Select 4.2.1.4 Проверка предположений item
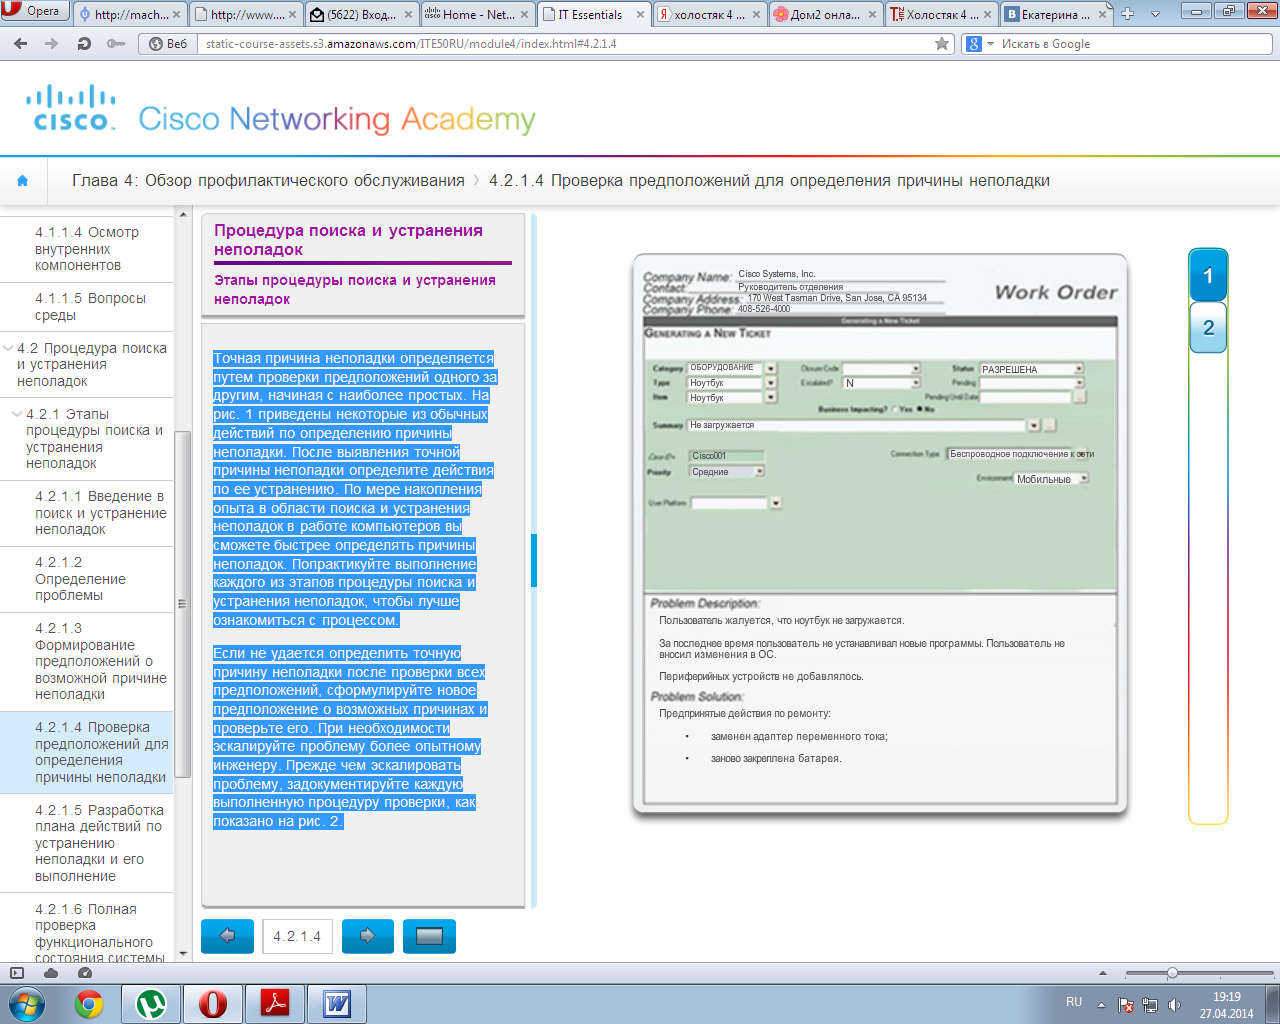 (x=87, y=752)
